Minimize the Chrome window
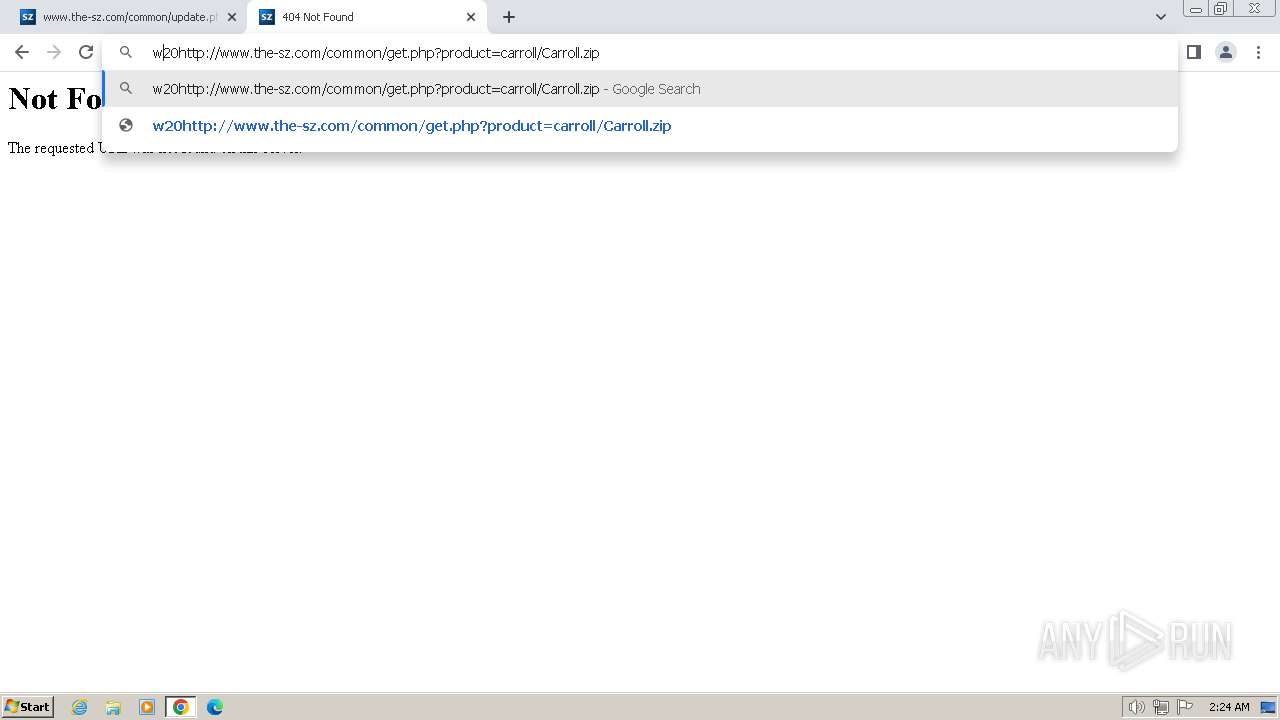This screenshot has height=720, width=1280. point(1195,9)
